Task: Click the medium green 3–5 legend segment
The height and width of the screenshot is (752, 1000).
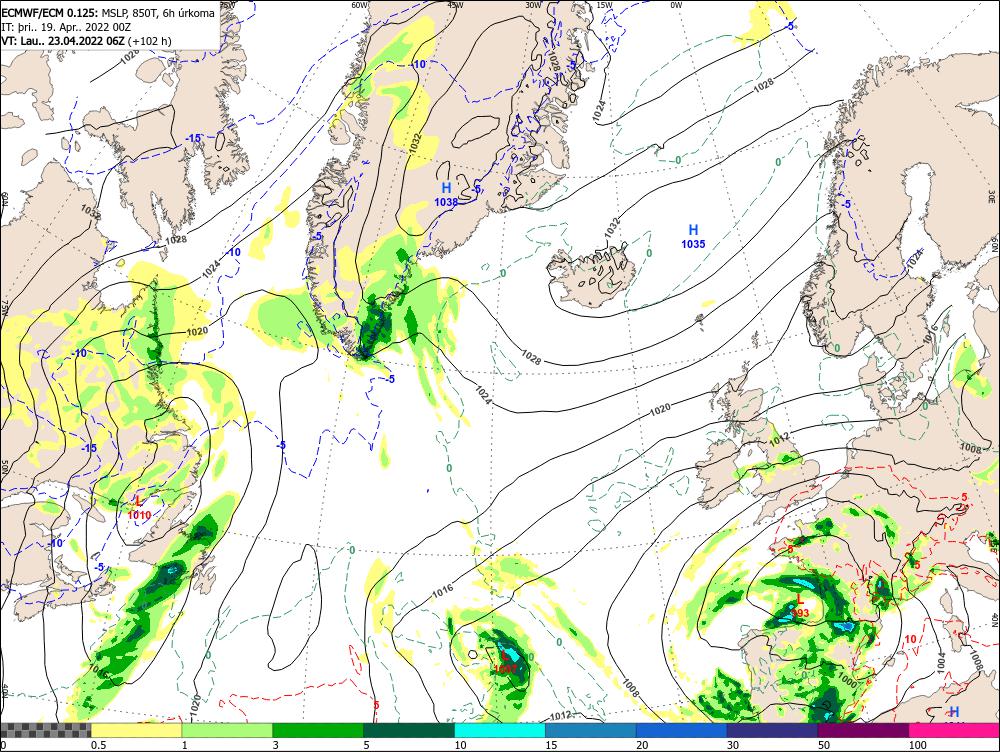Action: click(x=318, y=730)
